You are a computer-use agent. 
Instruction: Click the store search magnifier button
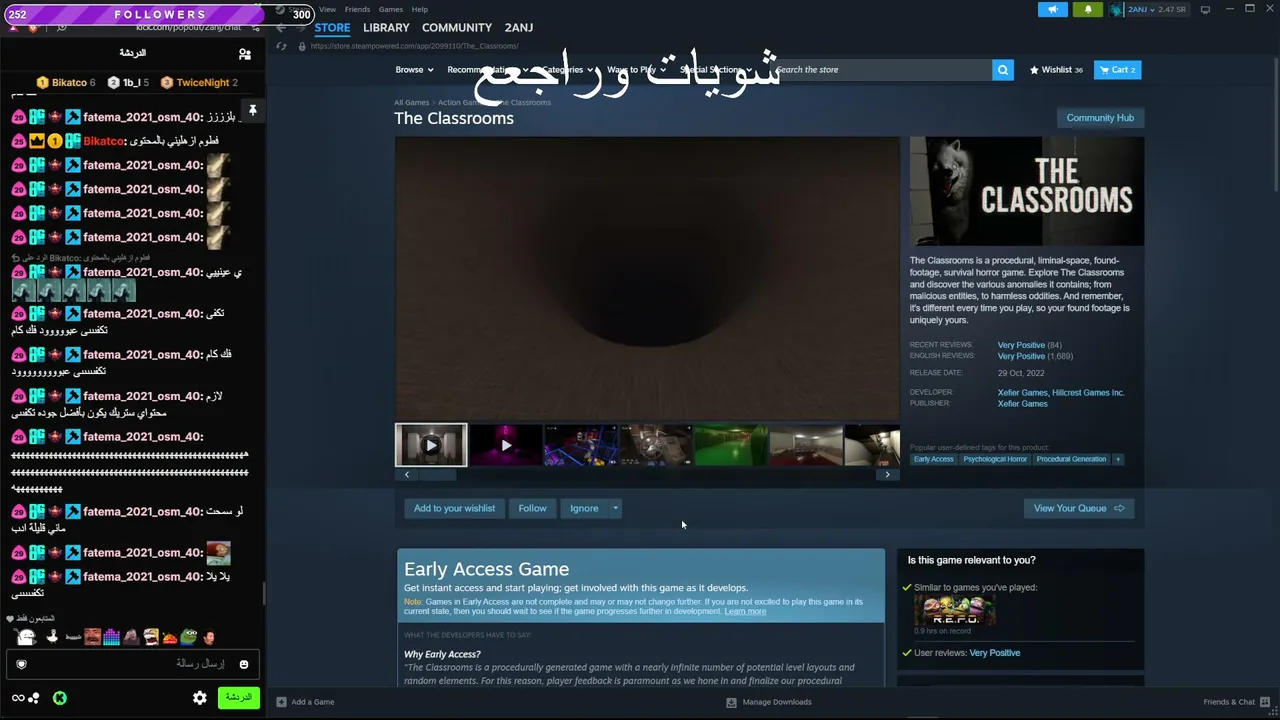[1003, 70]
